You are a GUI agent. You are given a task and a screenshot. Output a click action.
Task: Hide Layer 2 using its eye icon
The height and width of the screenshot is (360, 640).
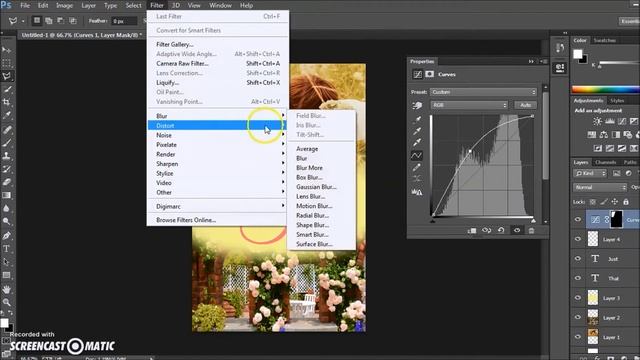pos(578,318)
